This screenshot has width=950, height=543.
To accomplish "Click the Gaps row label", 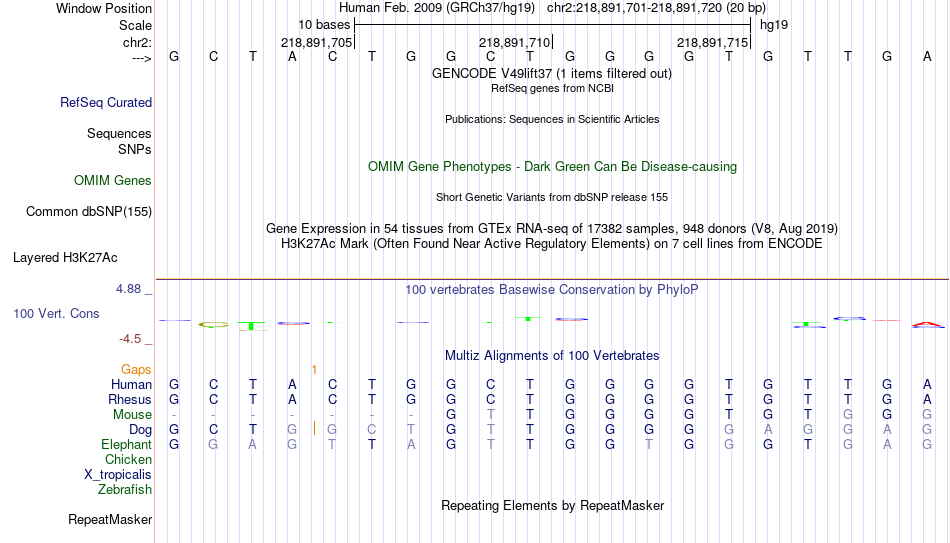I will (x=136, y=370).
